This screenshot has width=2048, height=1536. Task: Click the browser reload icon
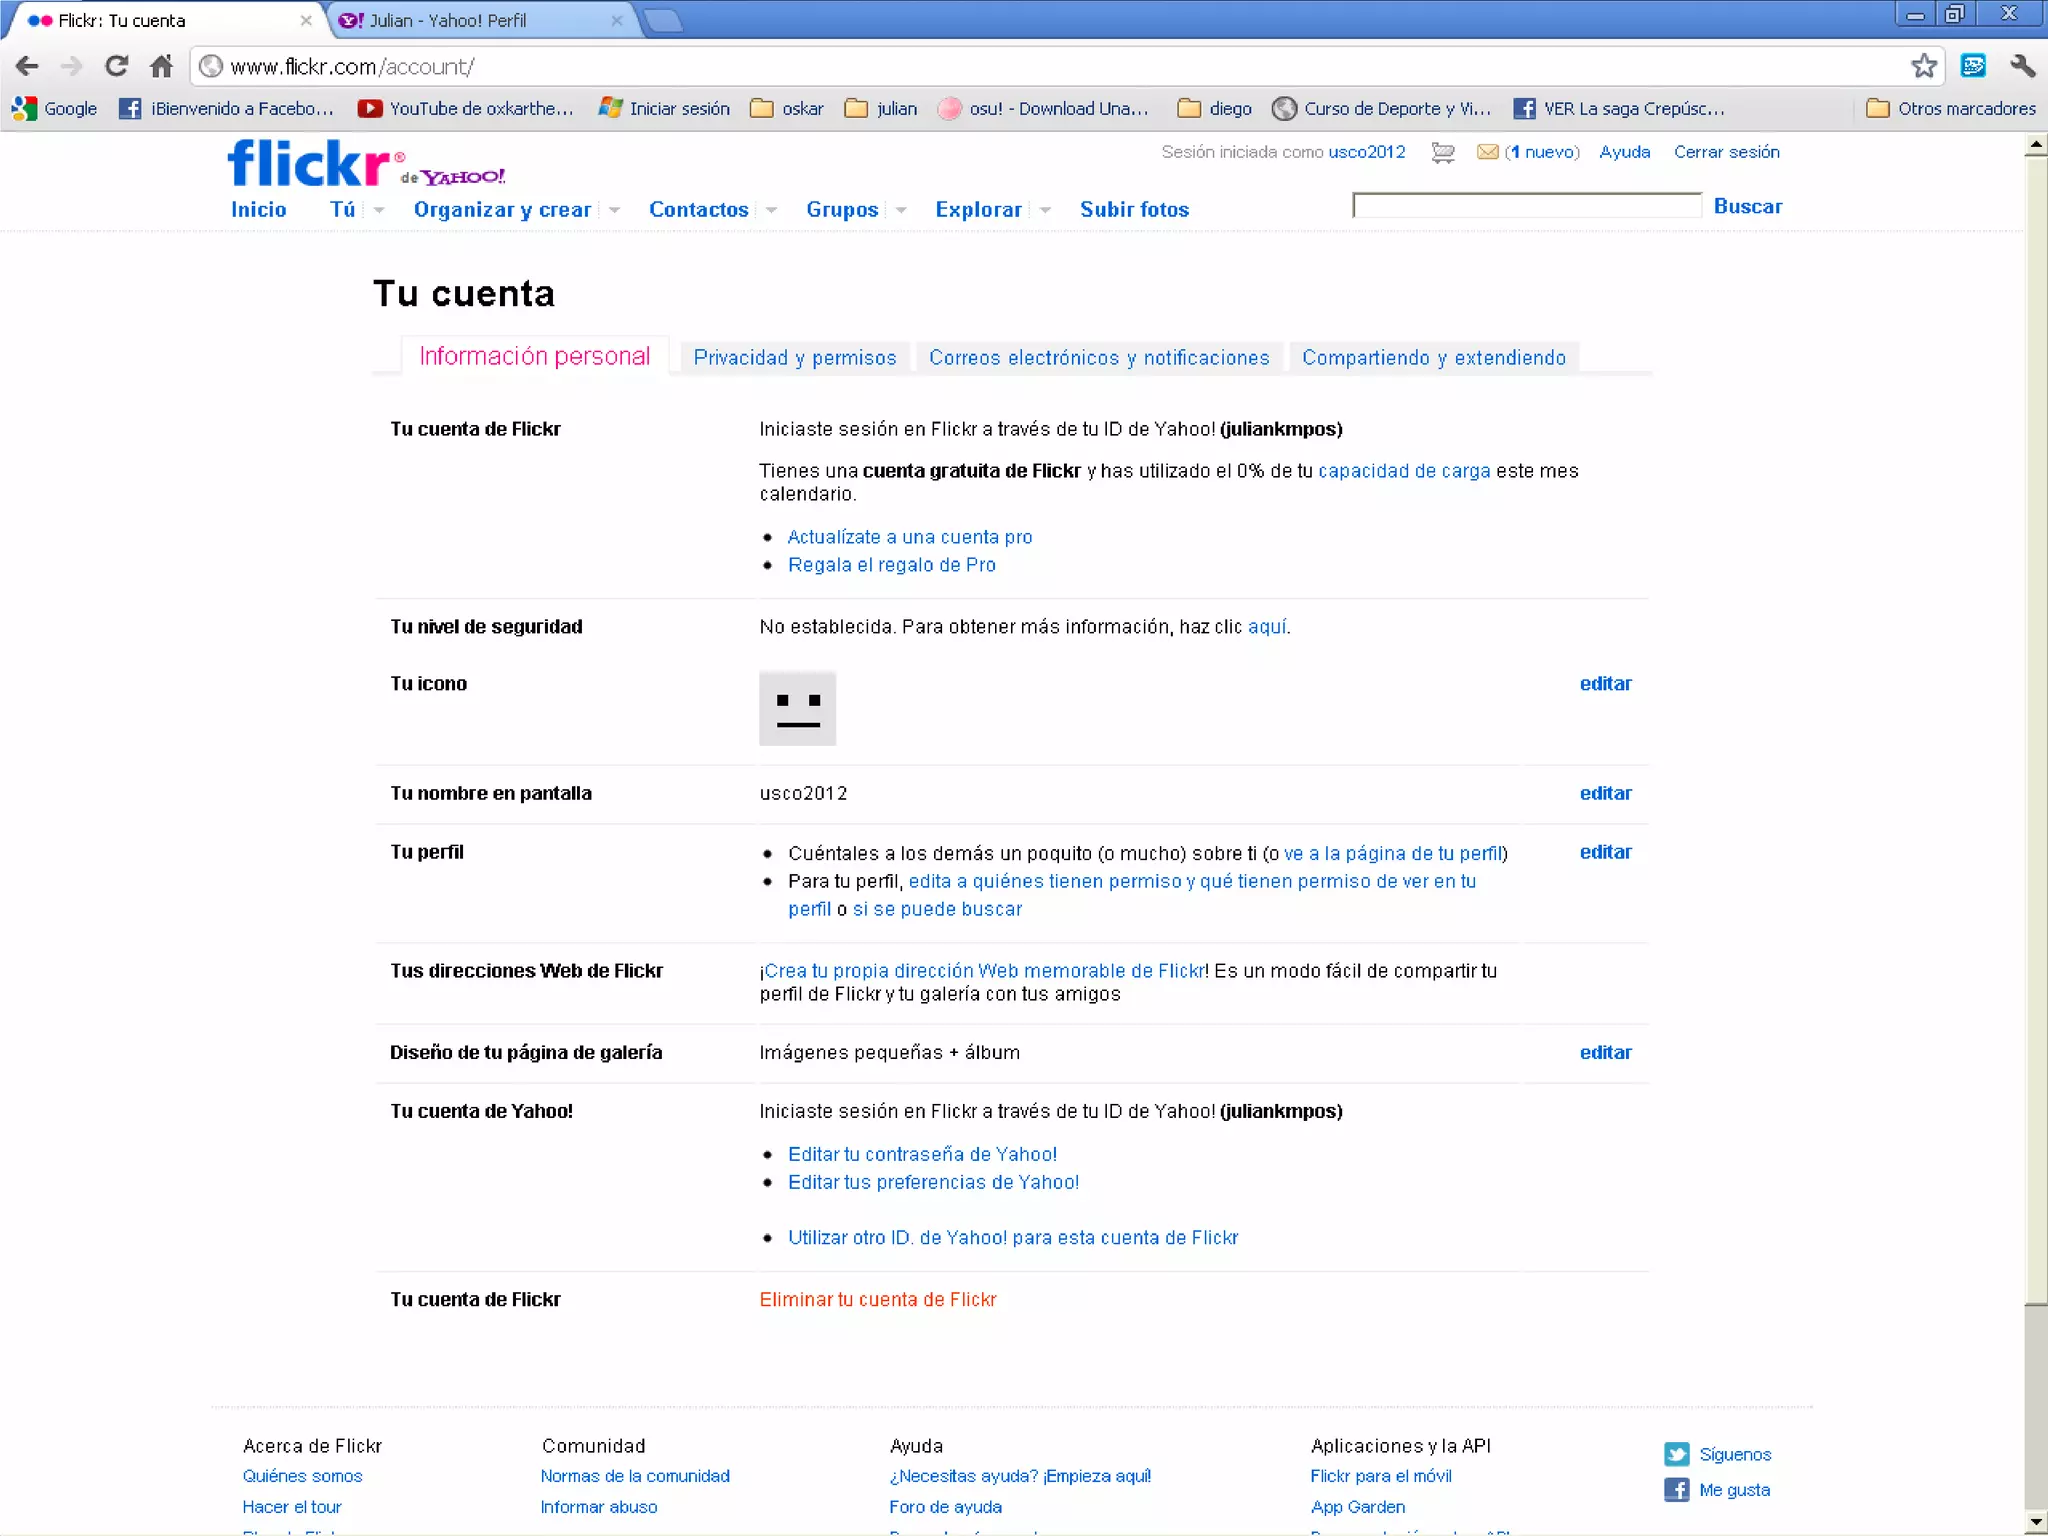pos(117,66)
